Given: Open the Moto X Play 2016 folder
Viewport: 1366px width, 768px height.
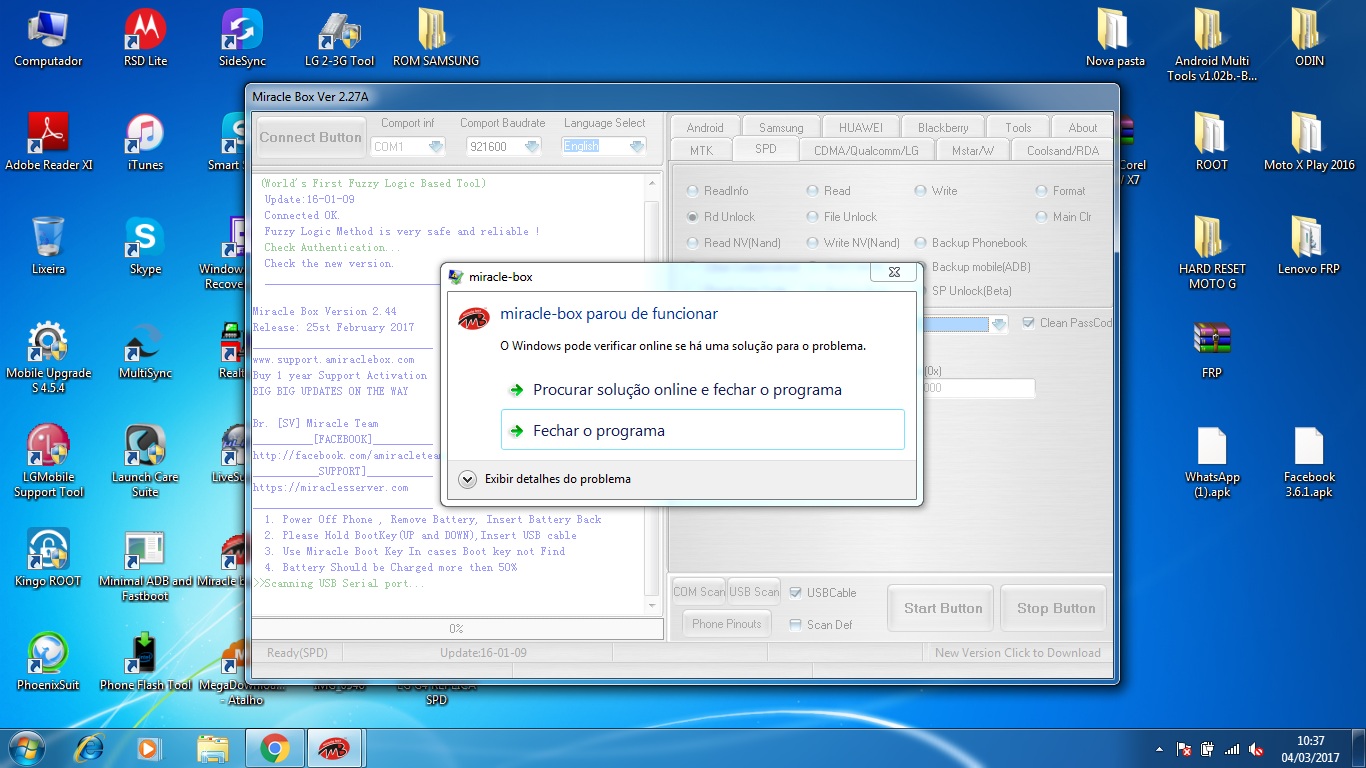Looking at the screenshot, I should pyautogui.click(x=1309, y=142).
